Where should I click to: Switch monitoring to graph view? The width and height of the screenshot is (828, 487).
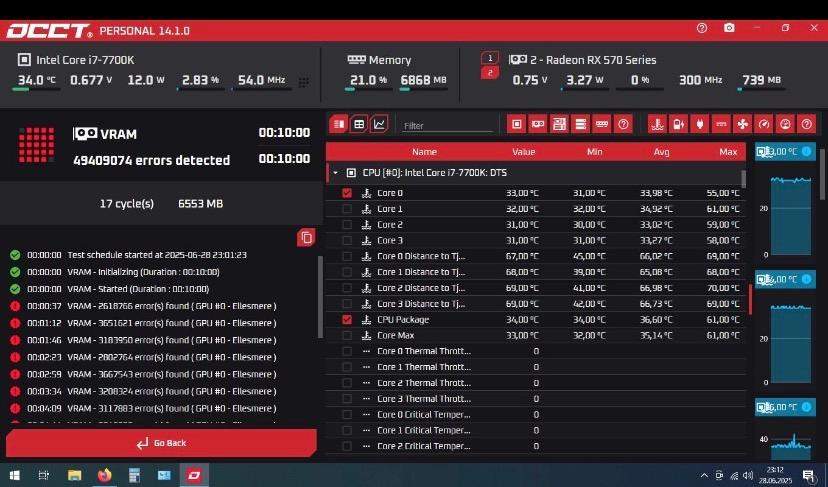click(x=379, y=125)
